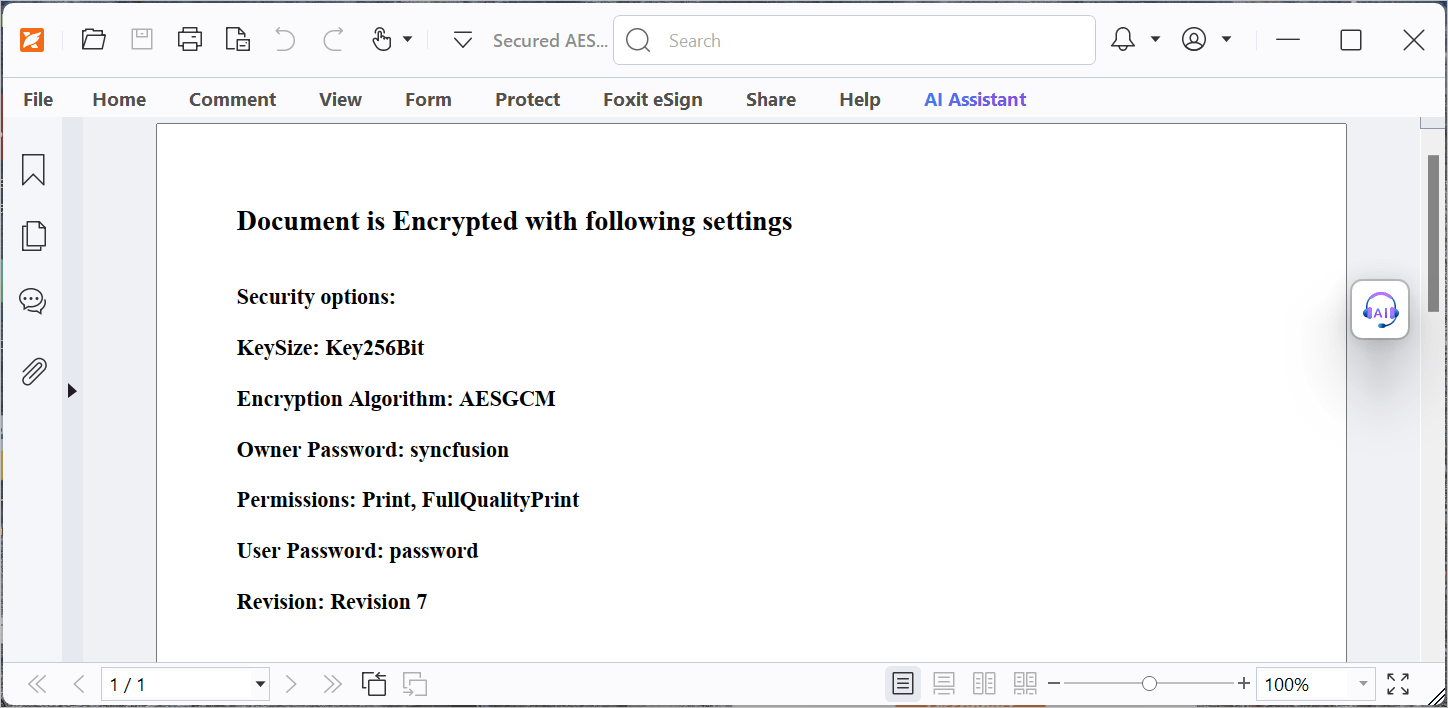Toggle facing pages view mode
Image resolution: width=1448 pixels, height=708 pixels.
pos(984,684)
